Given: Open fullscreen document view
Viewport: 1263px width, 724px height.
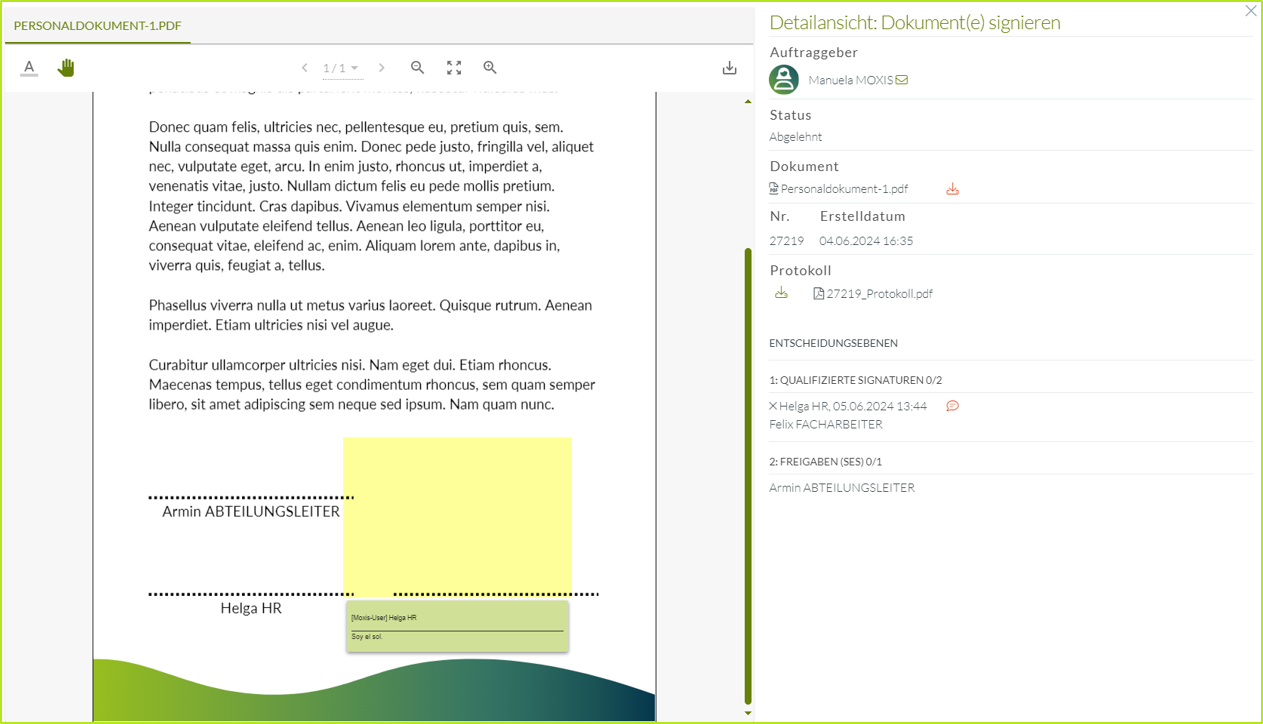Looking at the screenshot, I should tap(454, 67).
